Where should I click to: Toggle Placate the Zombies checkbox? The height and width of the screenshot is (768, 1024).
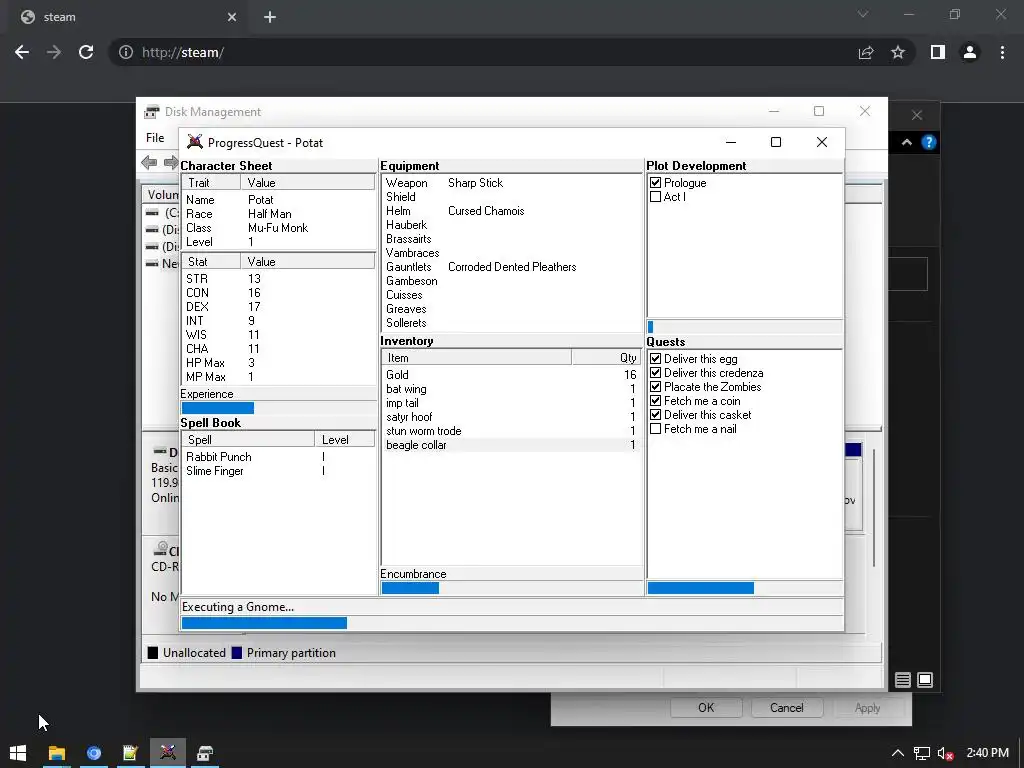click(656, 387)
